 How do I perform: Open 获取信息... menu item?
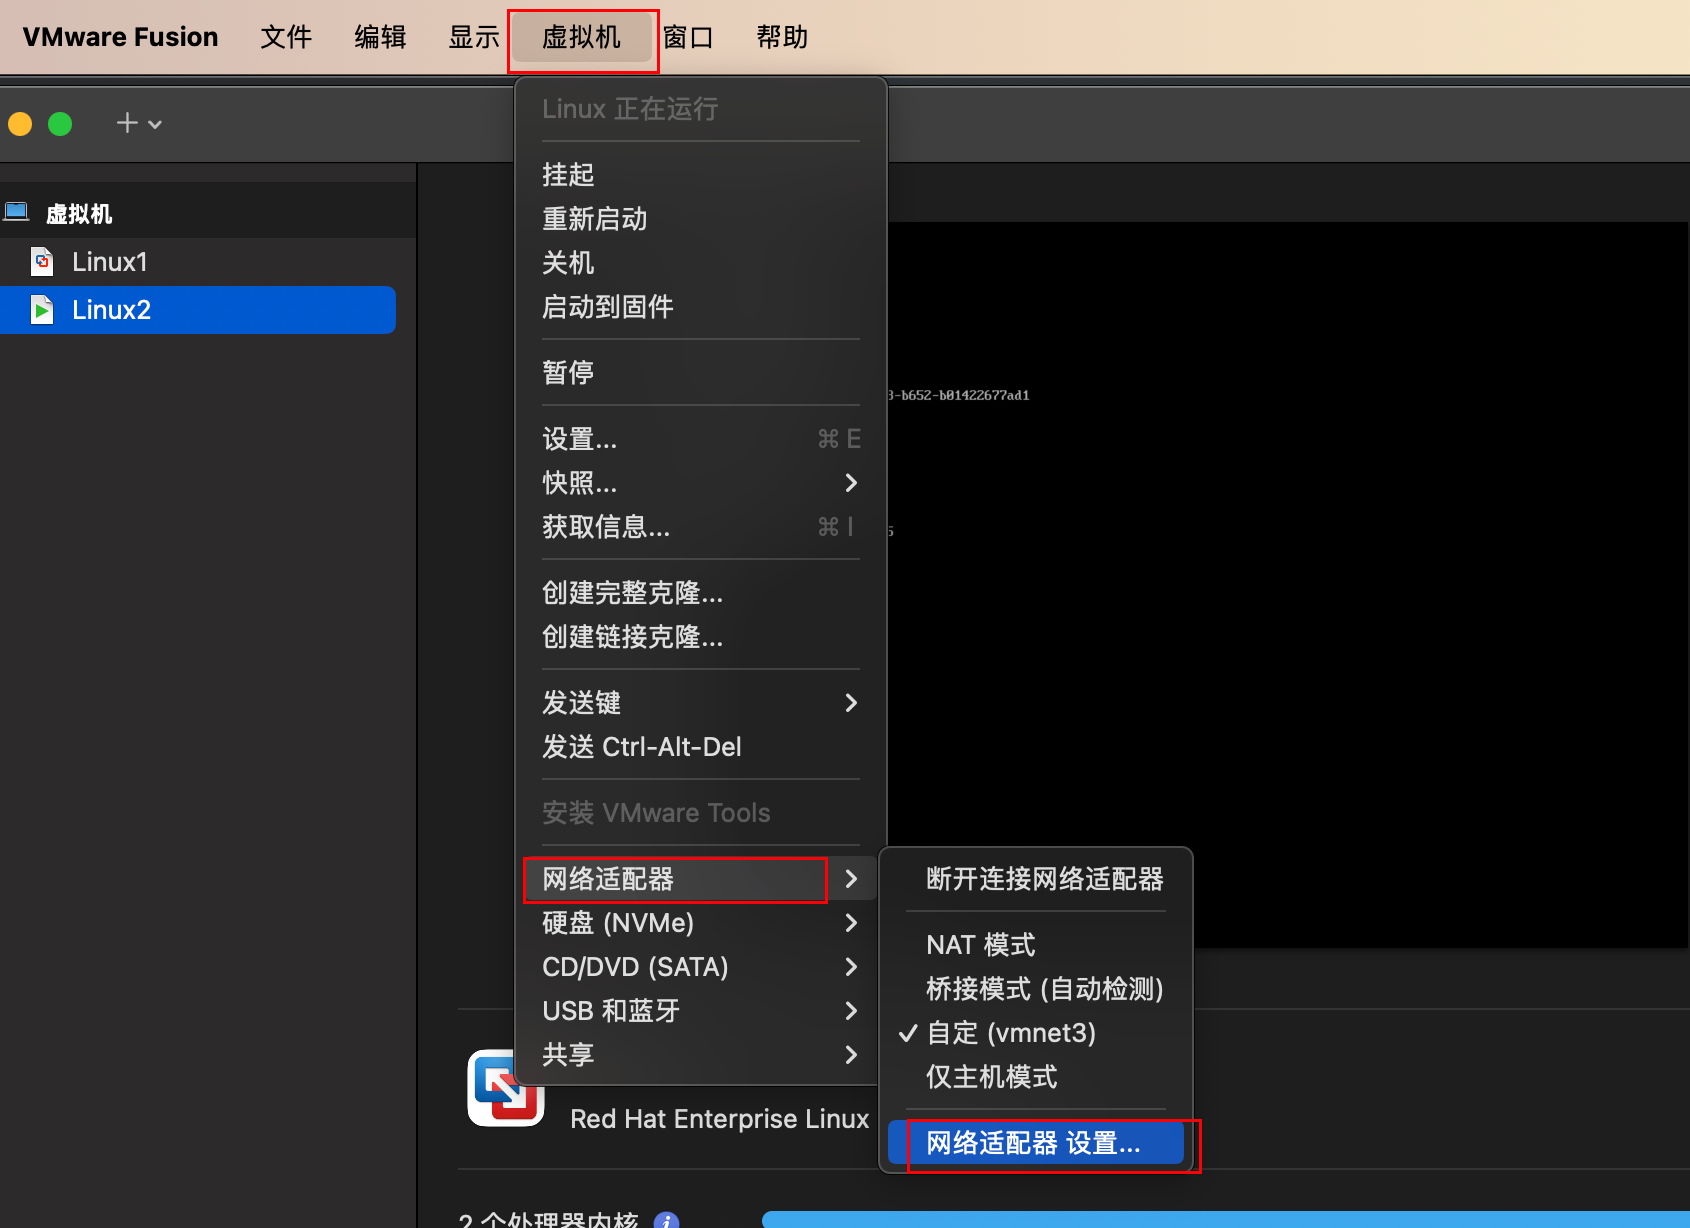coord(700,527)
